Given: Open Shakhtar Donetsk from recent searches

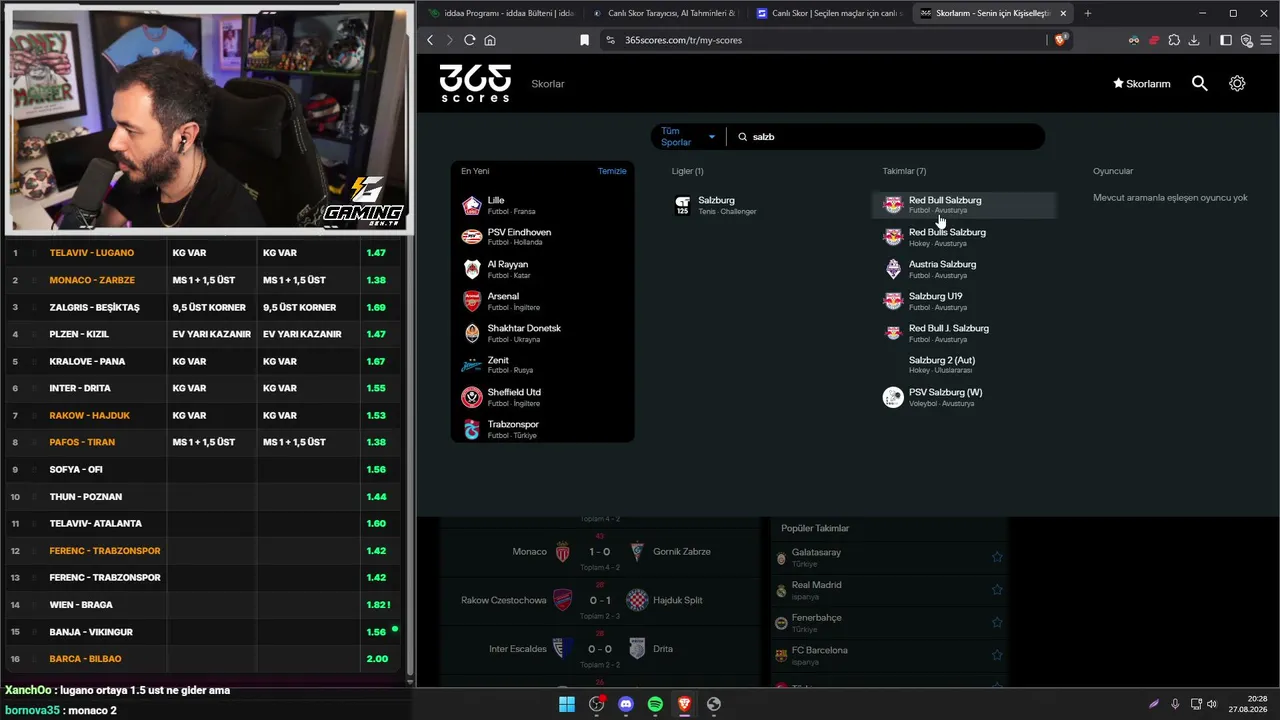Looking at the screenshot, I should click(x=543, y=333).
